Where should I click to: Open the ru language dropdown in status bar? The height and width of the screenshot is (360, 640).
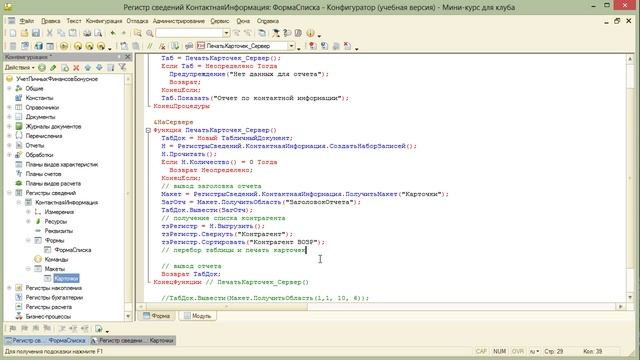534,351
